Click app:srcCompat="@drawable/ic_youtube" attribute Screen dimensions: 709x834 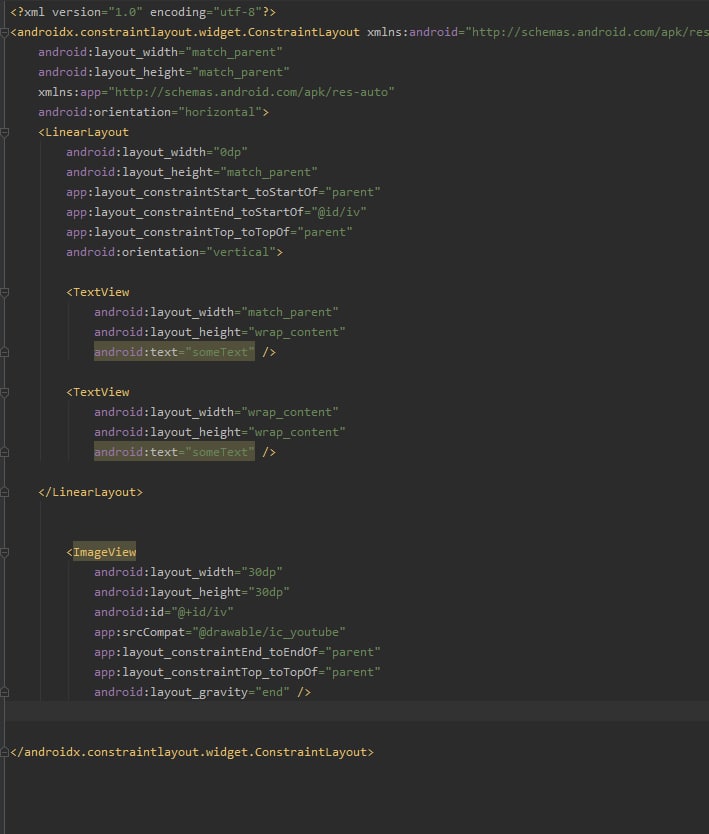point(220,632)
